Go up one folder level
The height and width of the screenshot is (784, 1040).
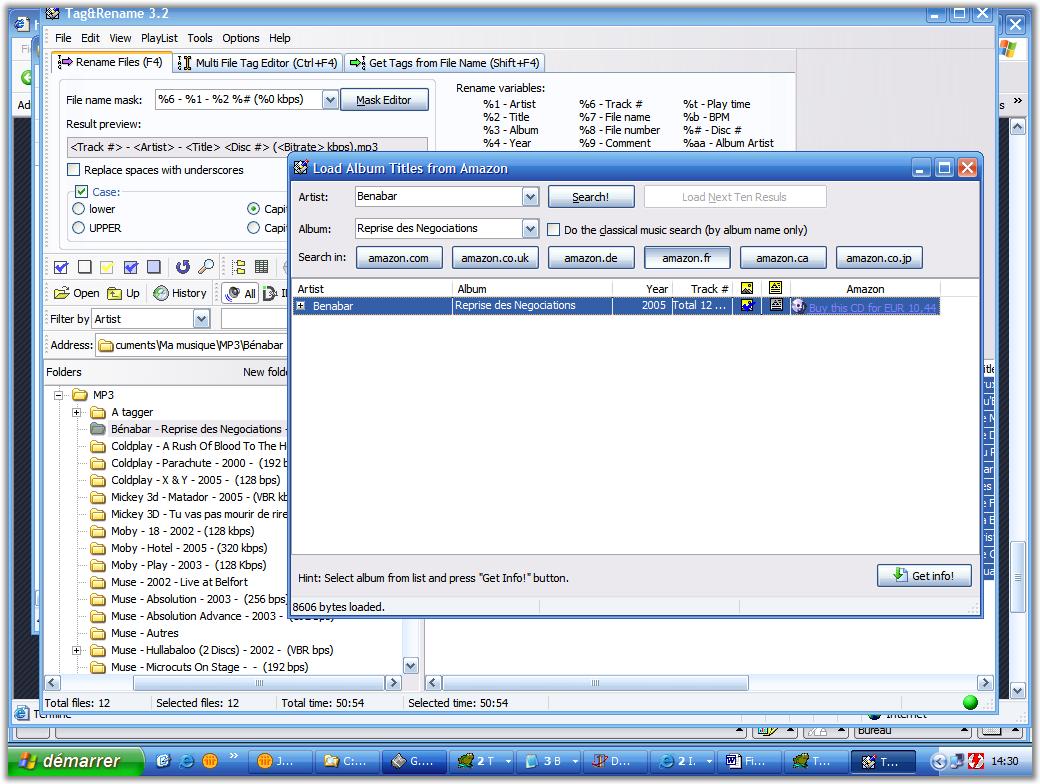coord(123,293)
